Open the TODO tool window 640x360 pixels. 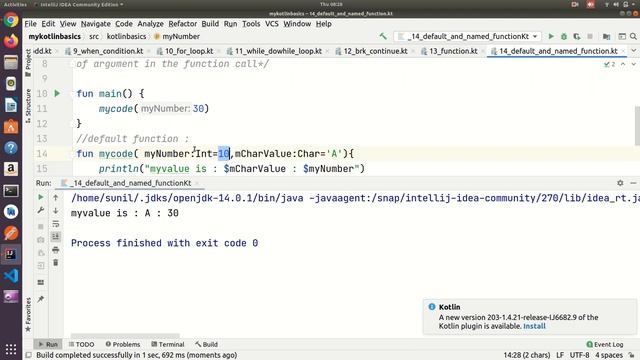81,344
